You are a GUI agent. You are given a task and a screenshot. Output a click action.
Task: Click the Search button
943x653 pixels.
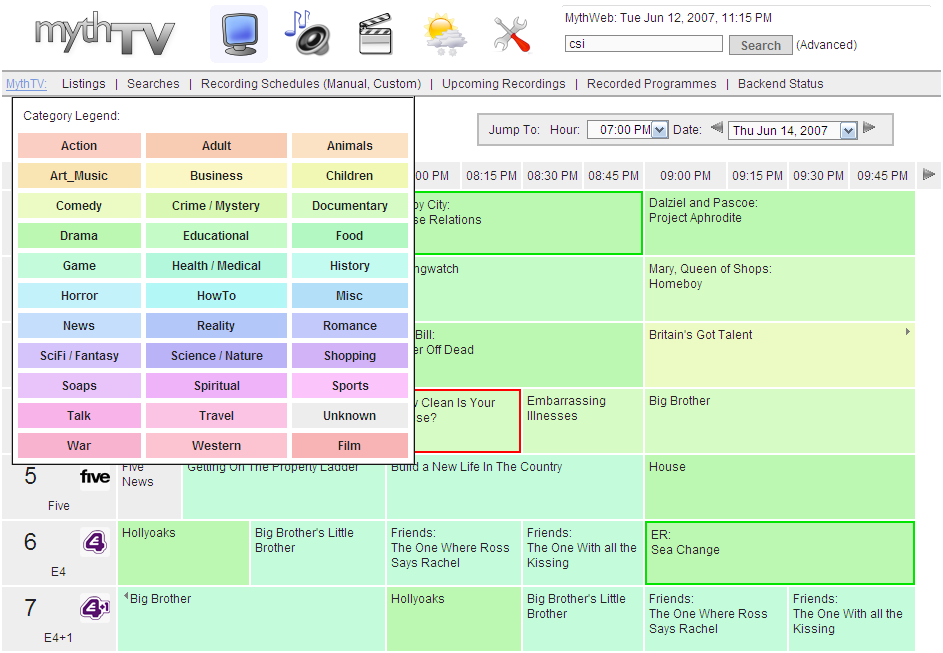pyautogui.click(x=760, y=45)
